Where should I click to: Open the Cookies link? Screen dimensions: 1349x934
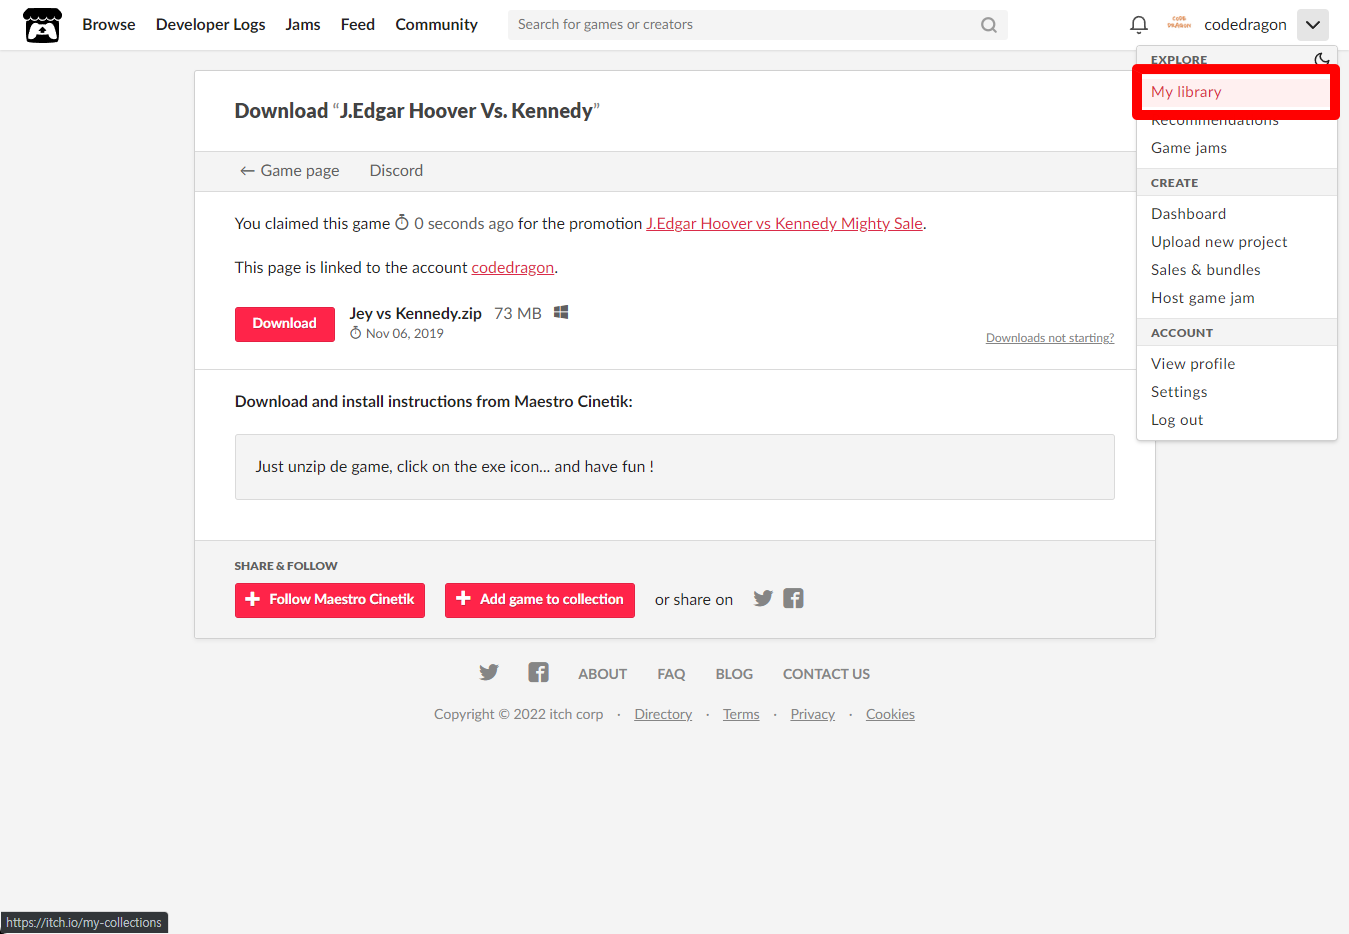(x=890, y=714)
